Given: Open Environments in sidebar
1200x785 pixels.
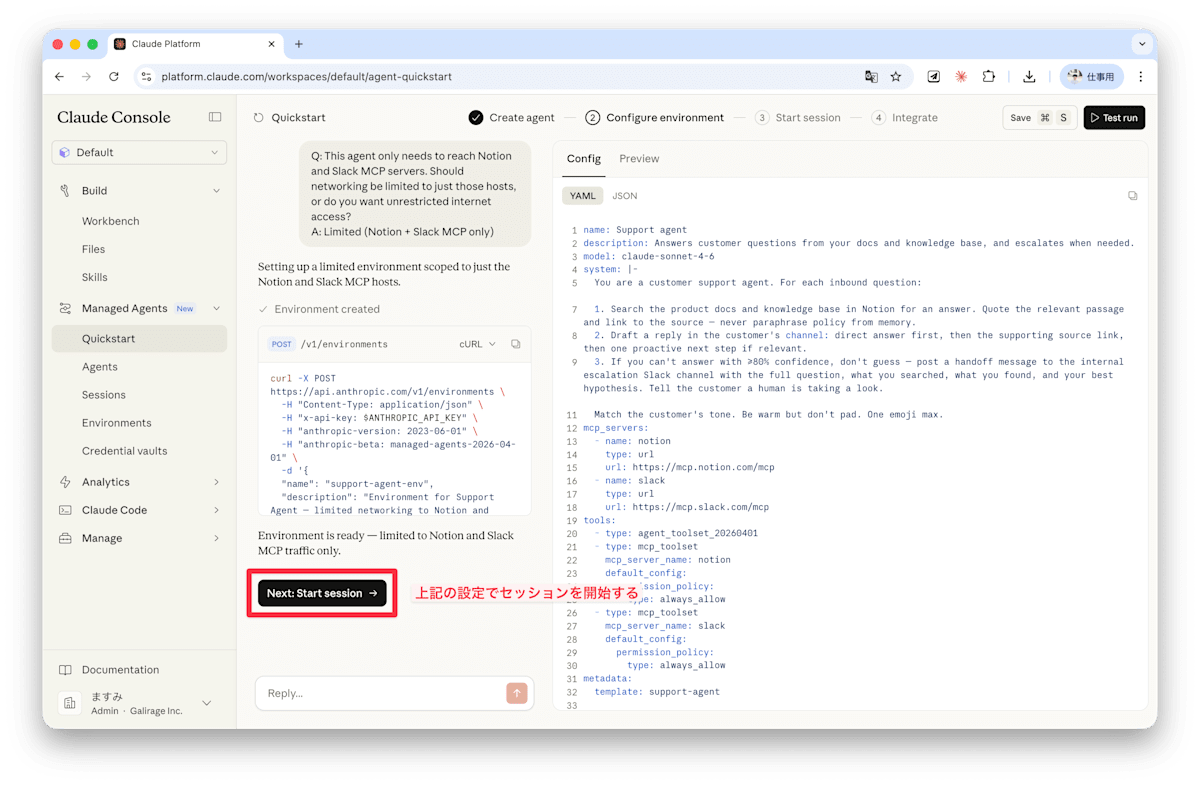Looking at the screenshot, I should (117, 423).
